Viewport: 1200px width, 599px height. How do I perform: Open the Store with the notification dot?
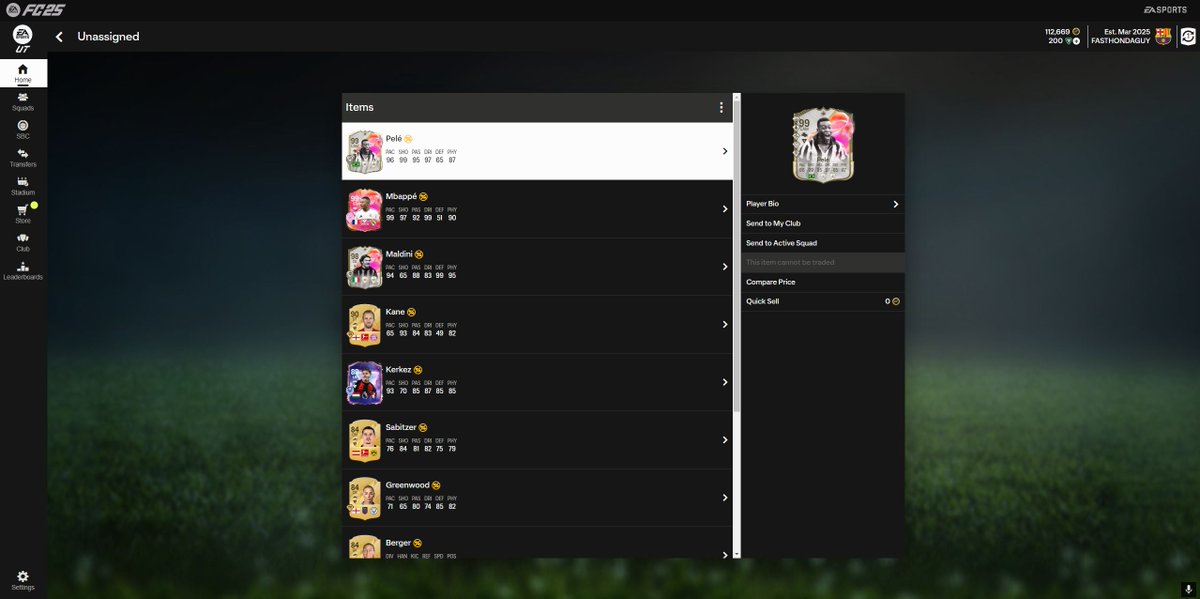tap(22, 215)
